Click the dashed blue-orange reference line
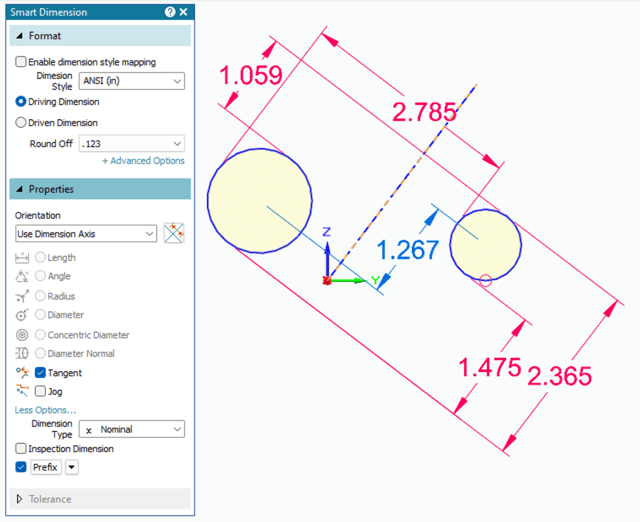 click(402, 181)
